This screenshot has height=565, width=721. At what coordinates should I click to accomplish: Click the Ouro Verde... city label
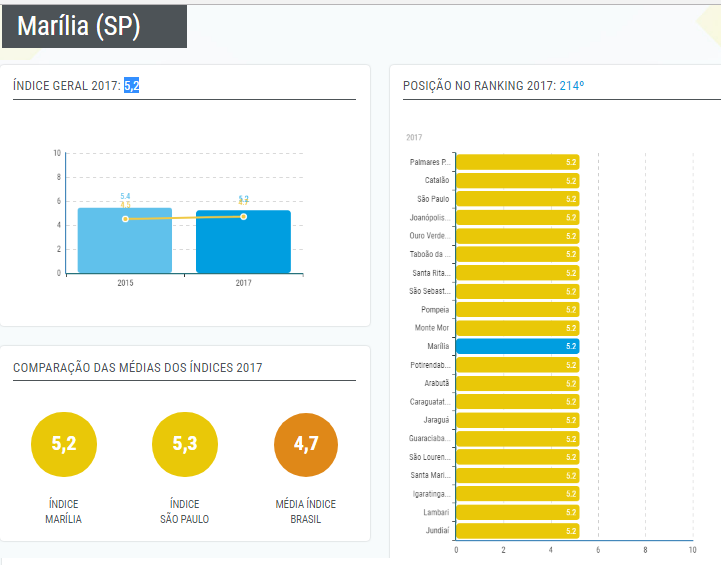coord(431,236)
